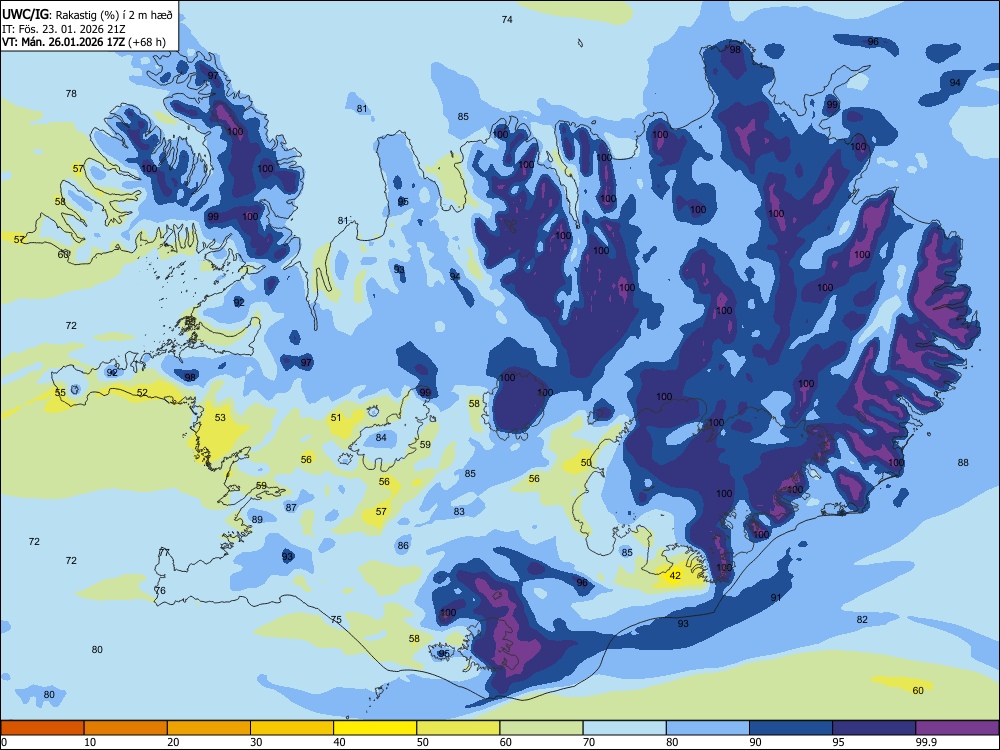Image resolution: width=1000 pixels, height=750 pixels.
Task: Pick the 60–70 light green legend swatch
Action: [541, 728]
